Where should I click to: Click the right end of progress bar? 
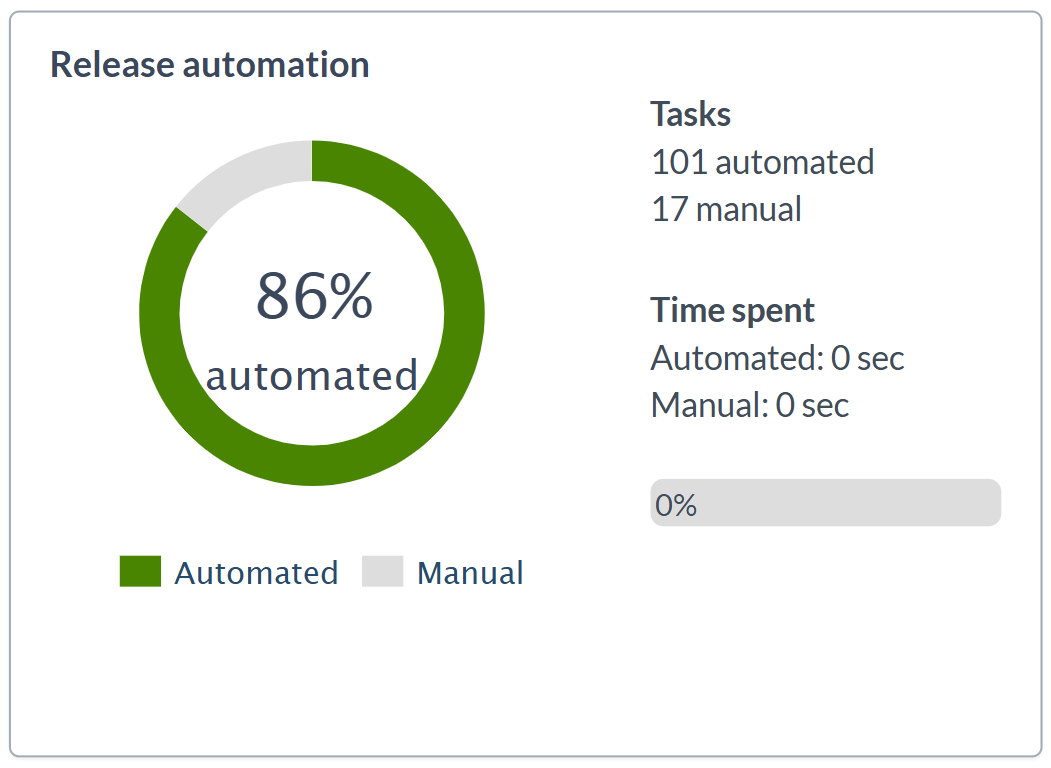point(990,503)
